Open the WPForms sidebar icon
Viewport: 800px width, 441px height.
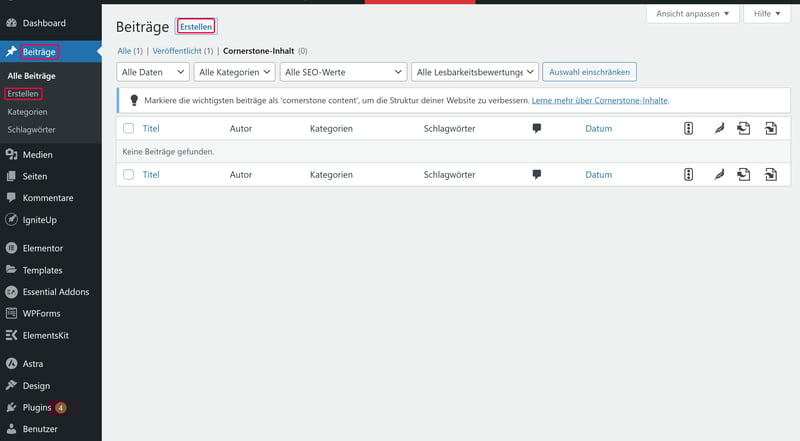(11, 313)
